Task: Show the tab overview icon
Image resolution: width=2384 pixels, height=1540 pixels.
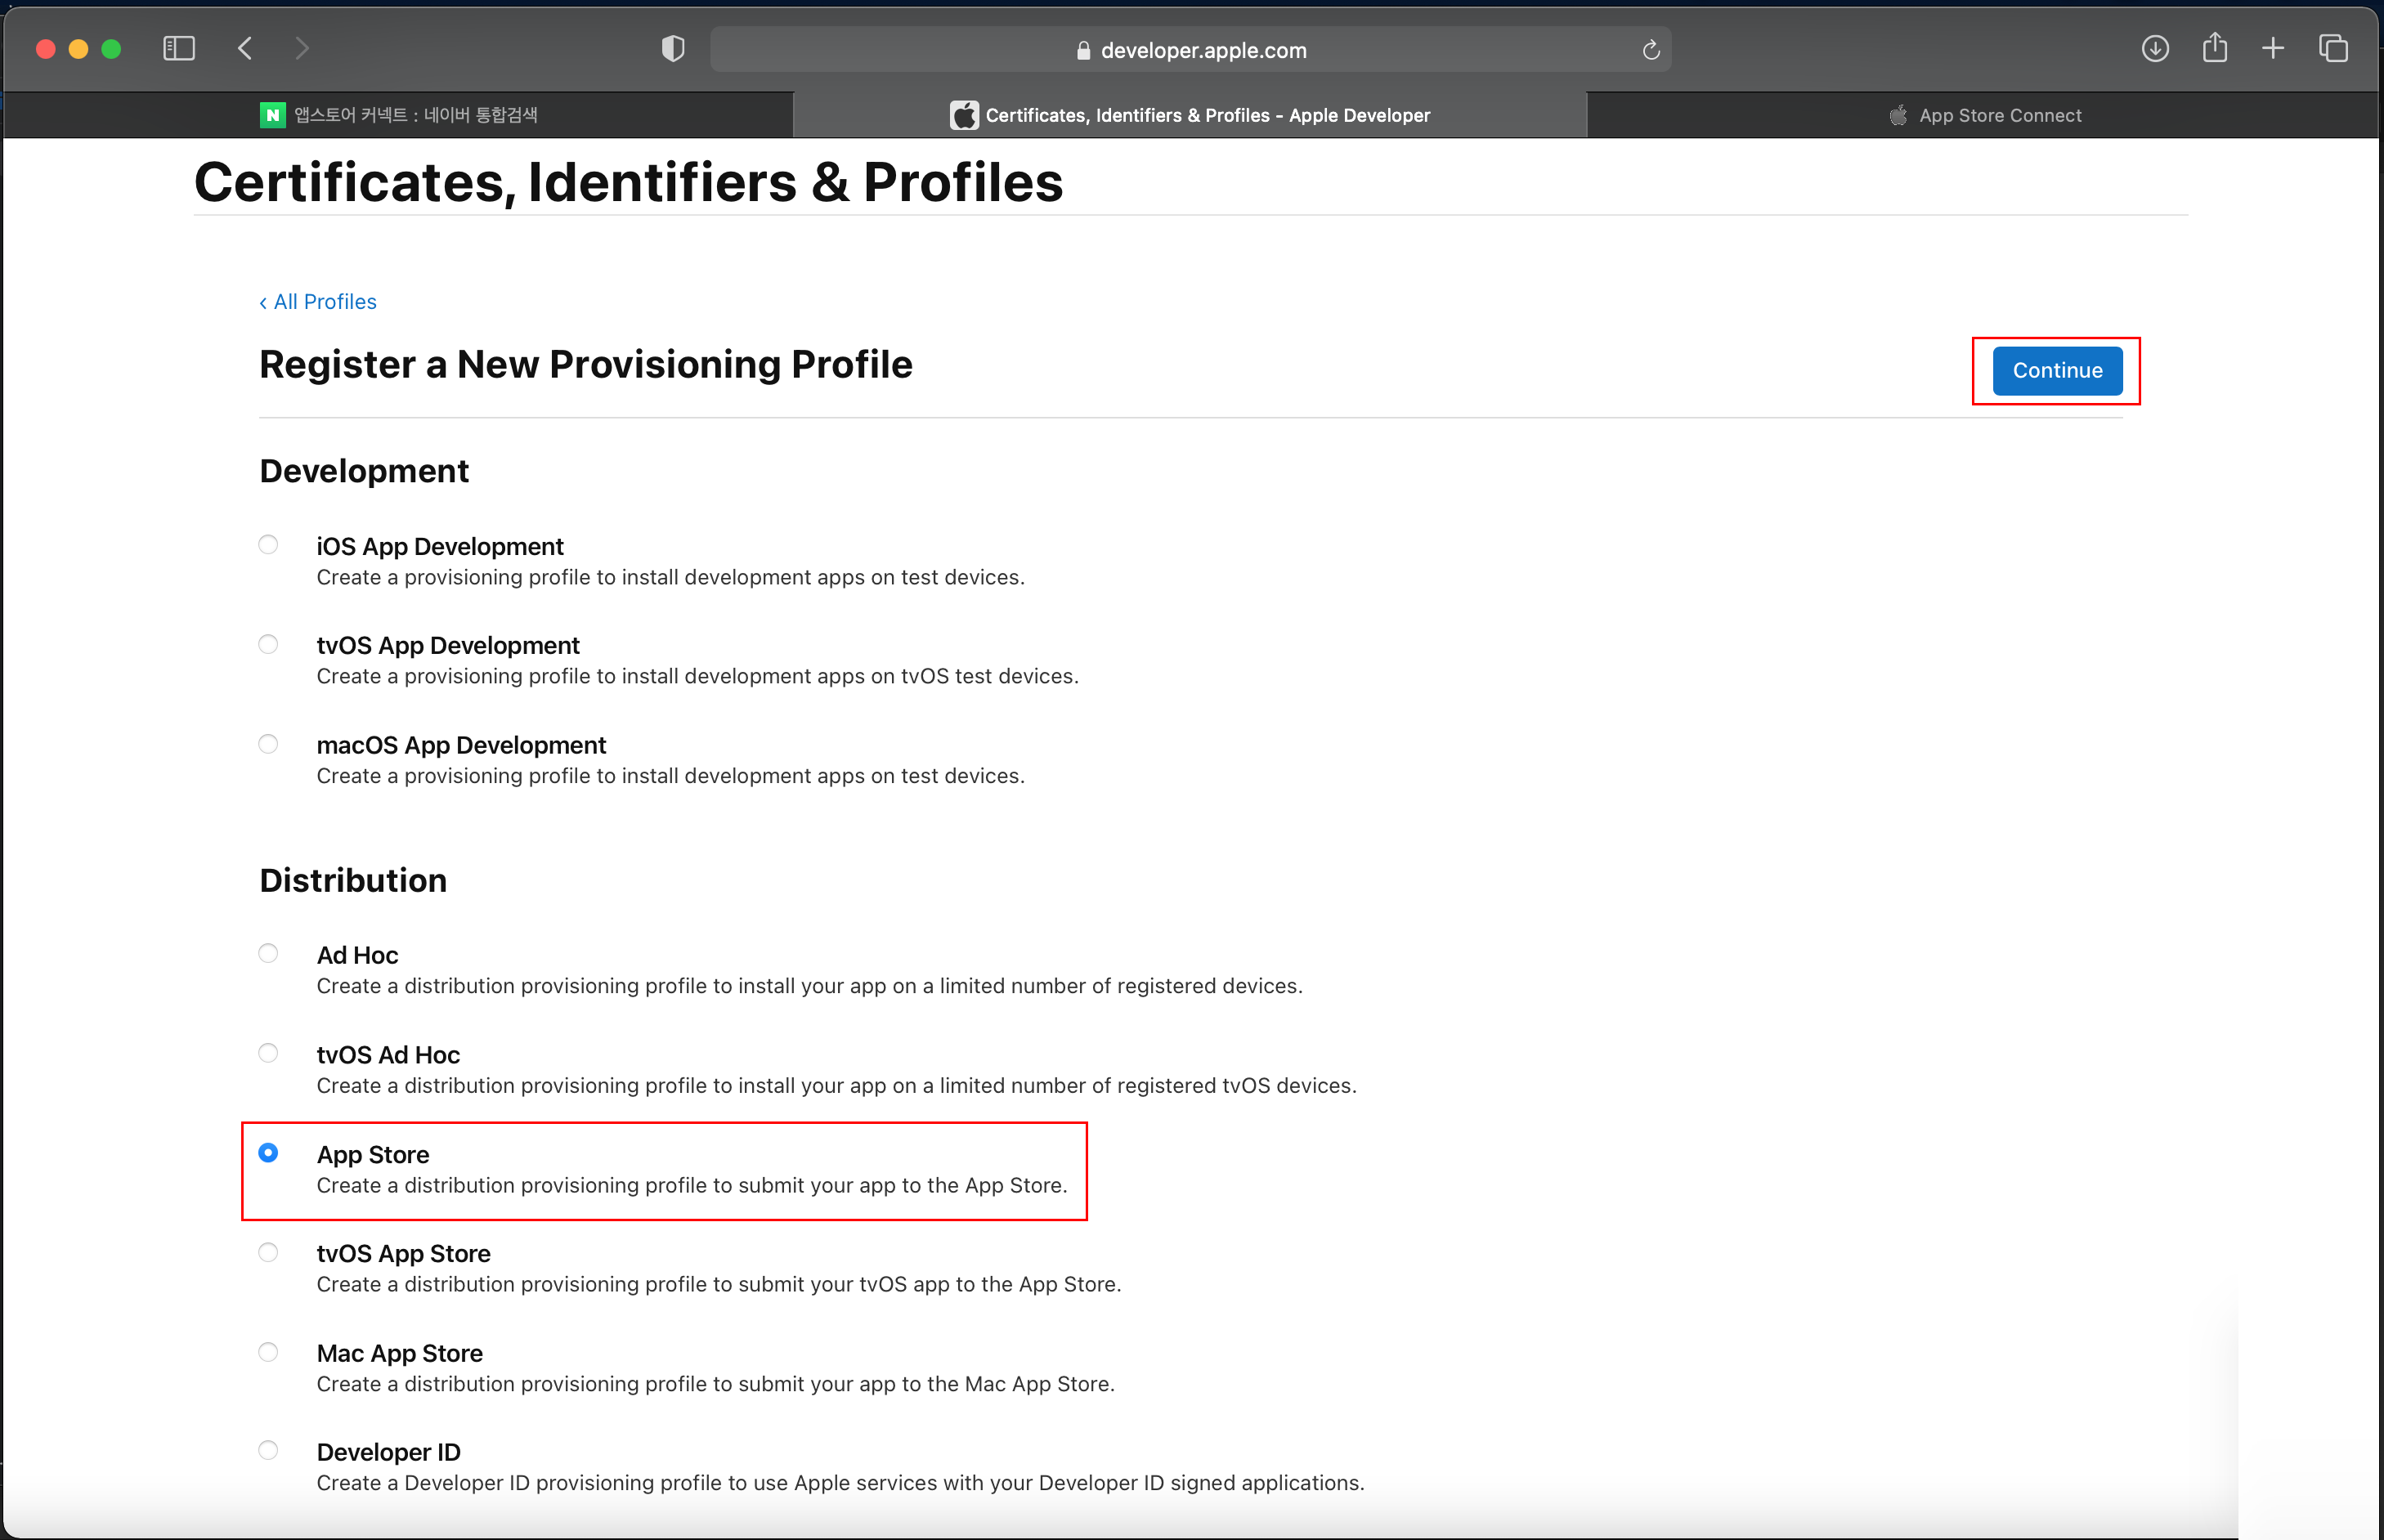Action: click(2333, 48)
